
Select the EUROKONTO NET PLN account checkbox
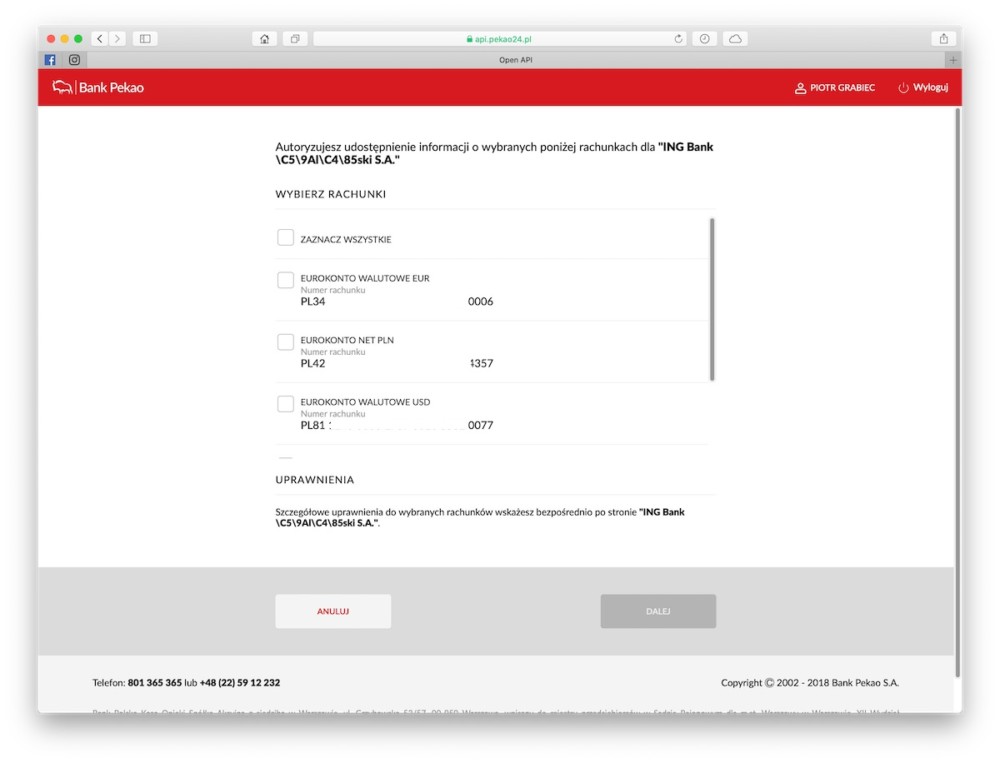pos(286,342)
